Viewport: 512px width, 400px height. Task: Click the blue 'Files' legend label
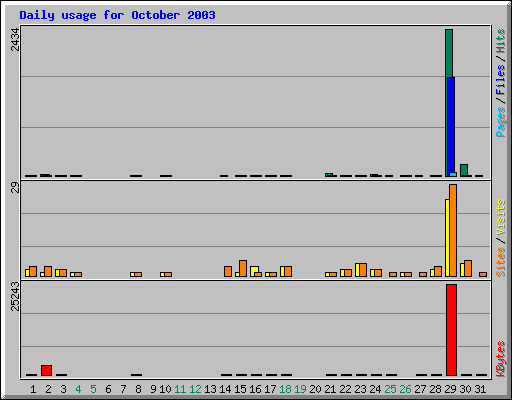point(500,80)
